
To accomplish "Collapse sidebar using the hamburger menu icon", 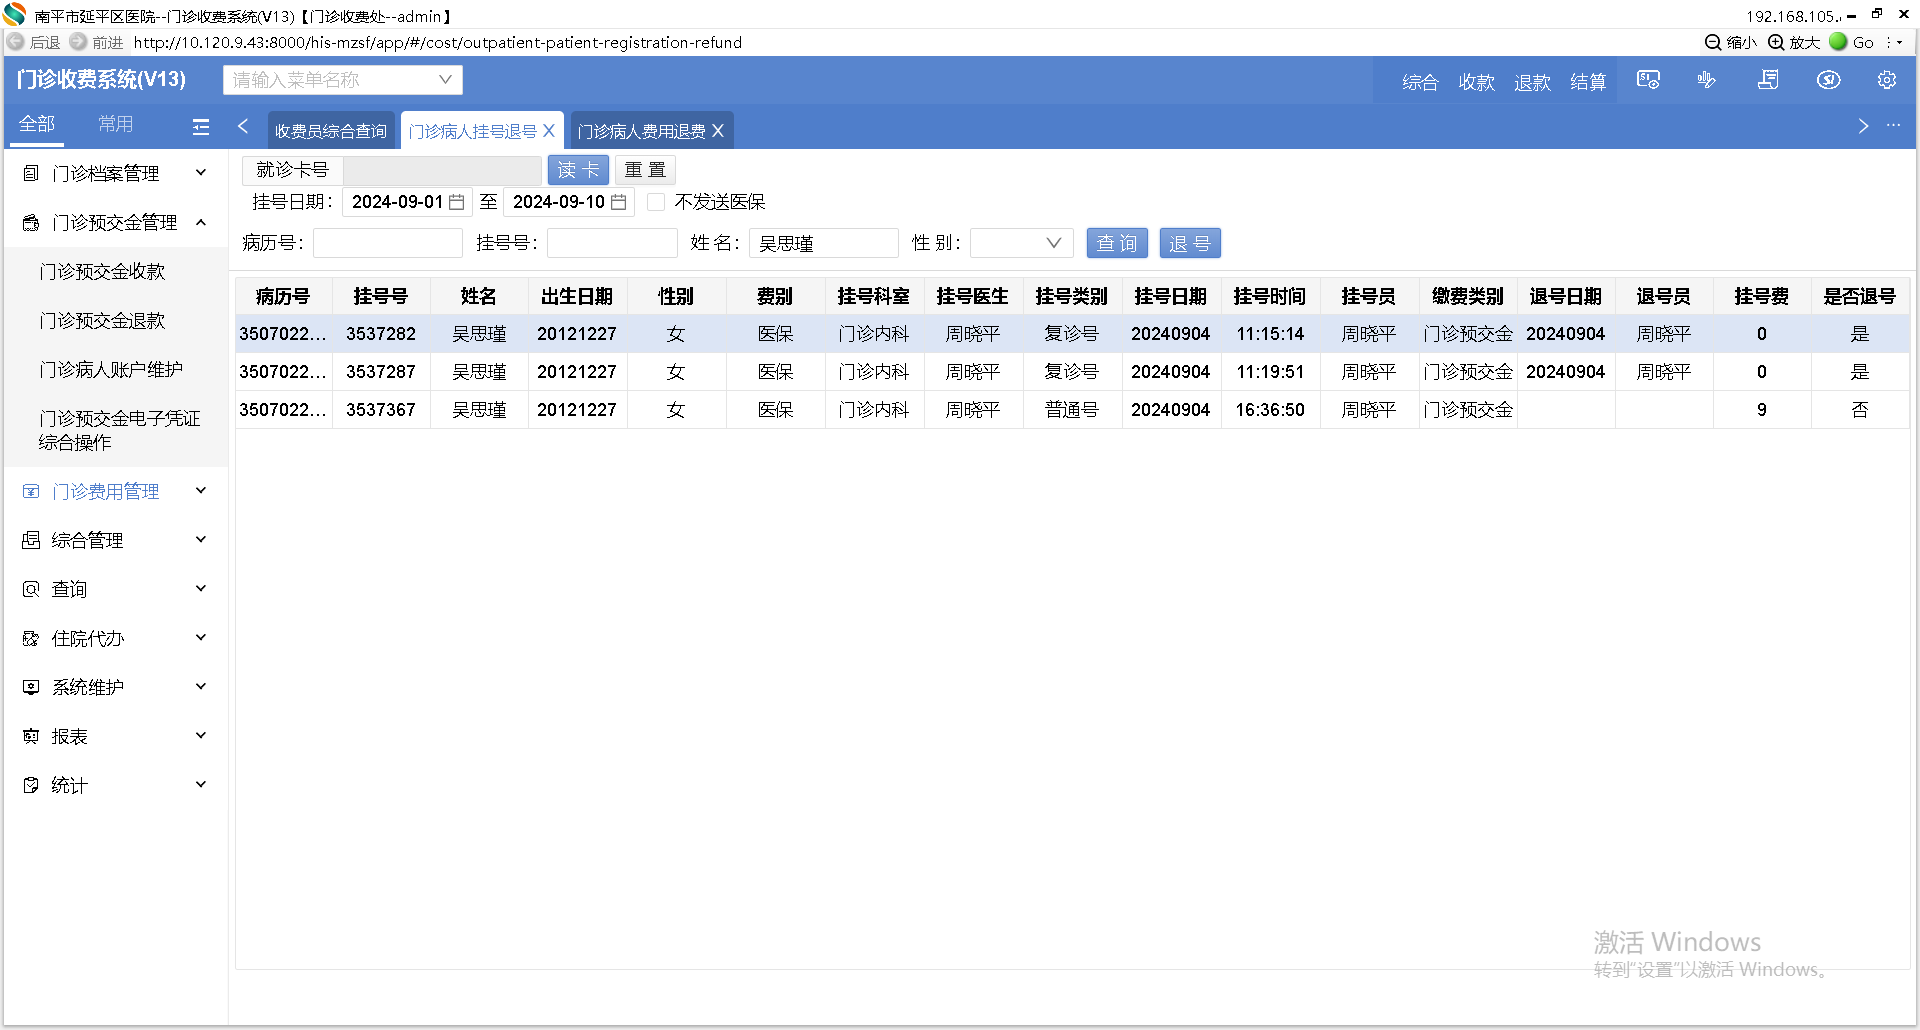I will point(201,127).
